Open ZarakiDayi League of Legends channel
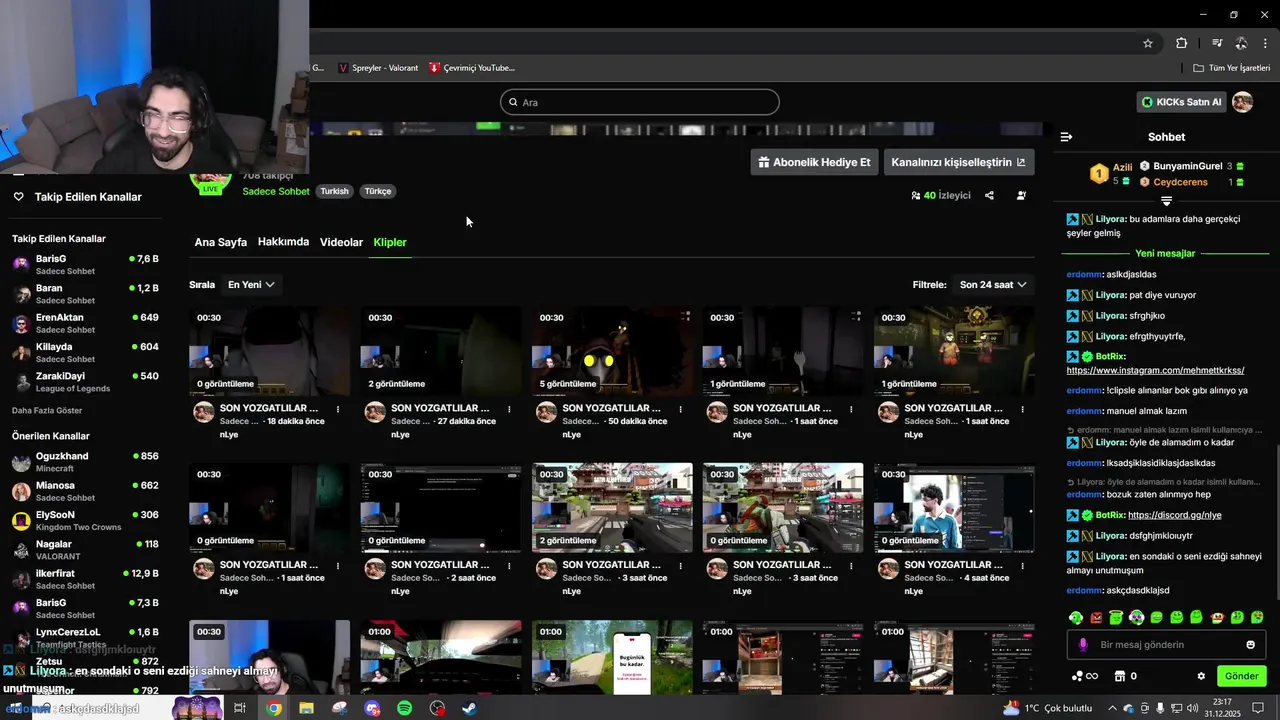The width and height of the screenshot is (1280, 720). point(85,382)
